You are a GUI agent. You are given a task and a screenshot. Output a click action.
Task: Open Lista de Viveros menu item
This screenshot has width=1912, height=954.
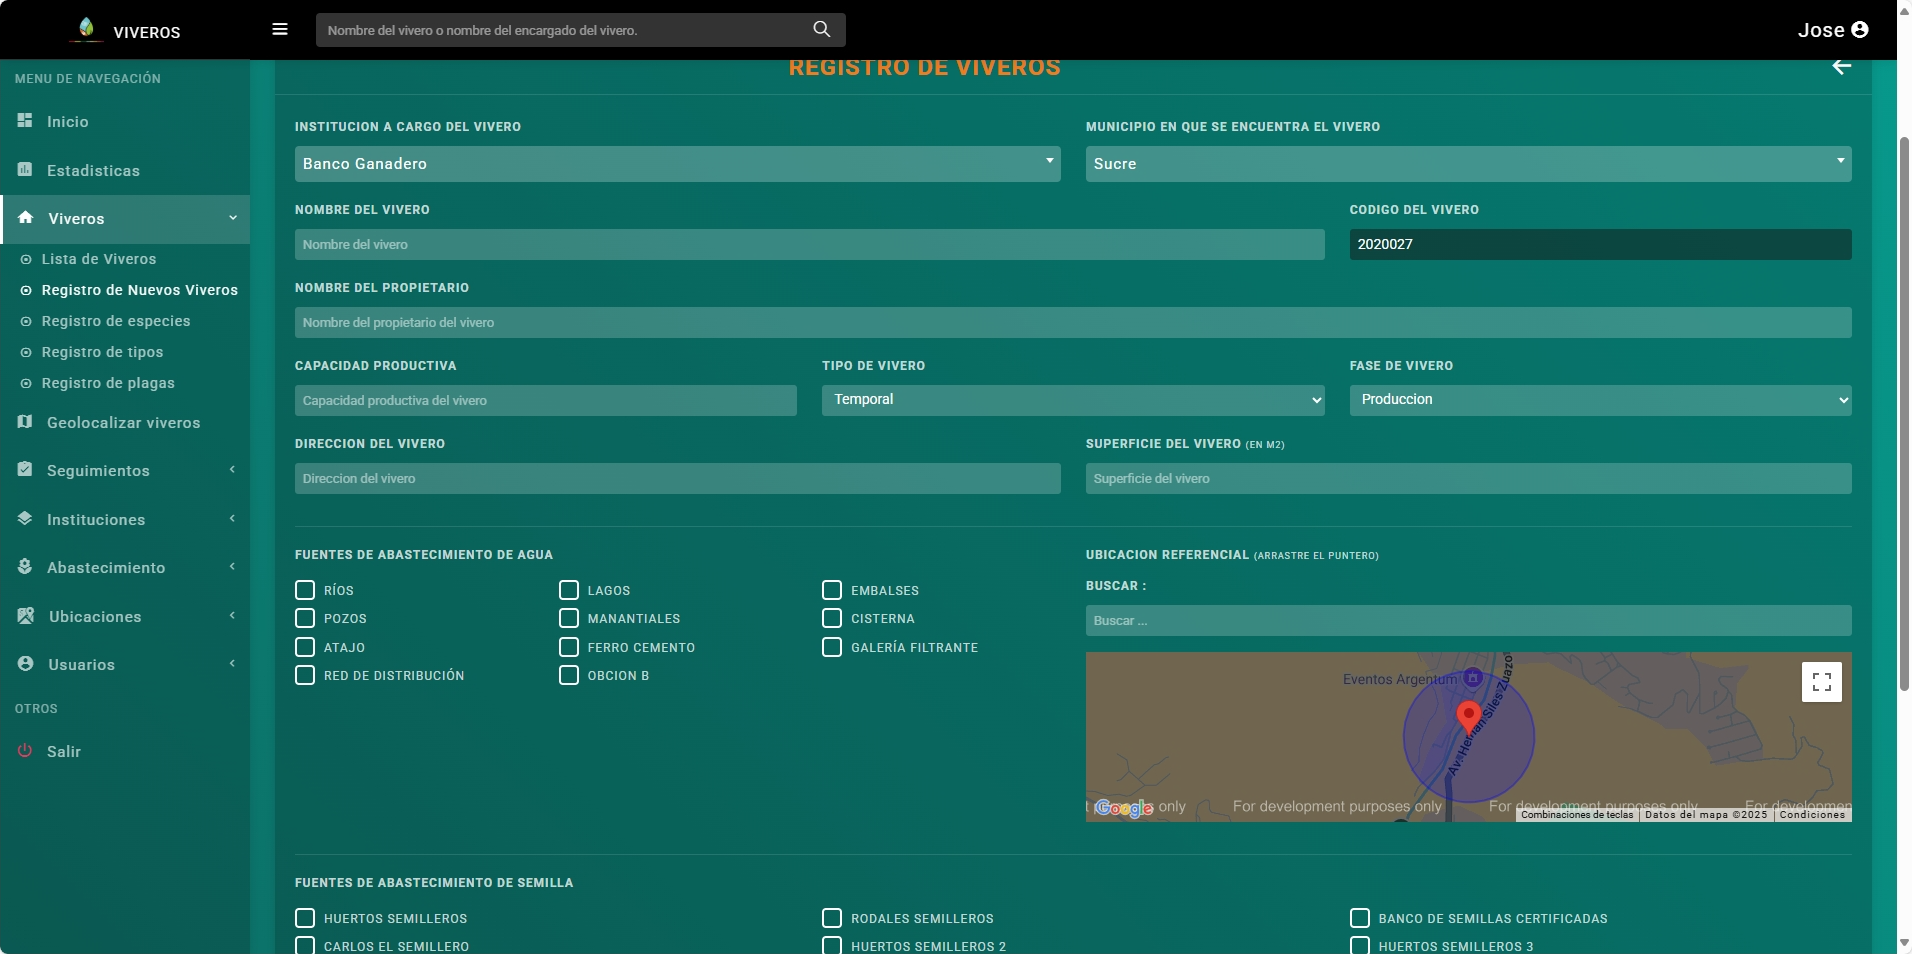(x=99, y=259)
